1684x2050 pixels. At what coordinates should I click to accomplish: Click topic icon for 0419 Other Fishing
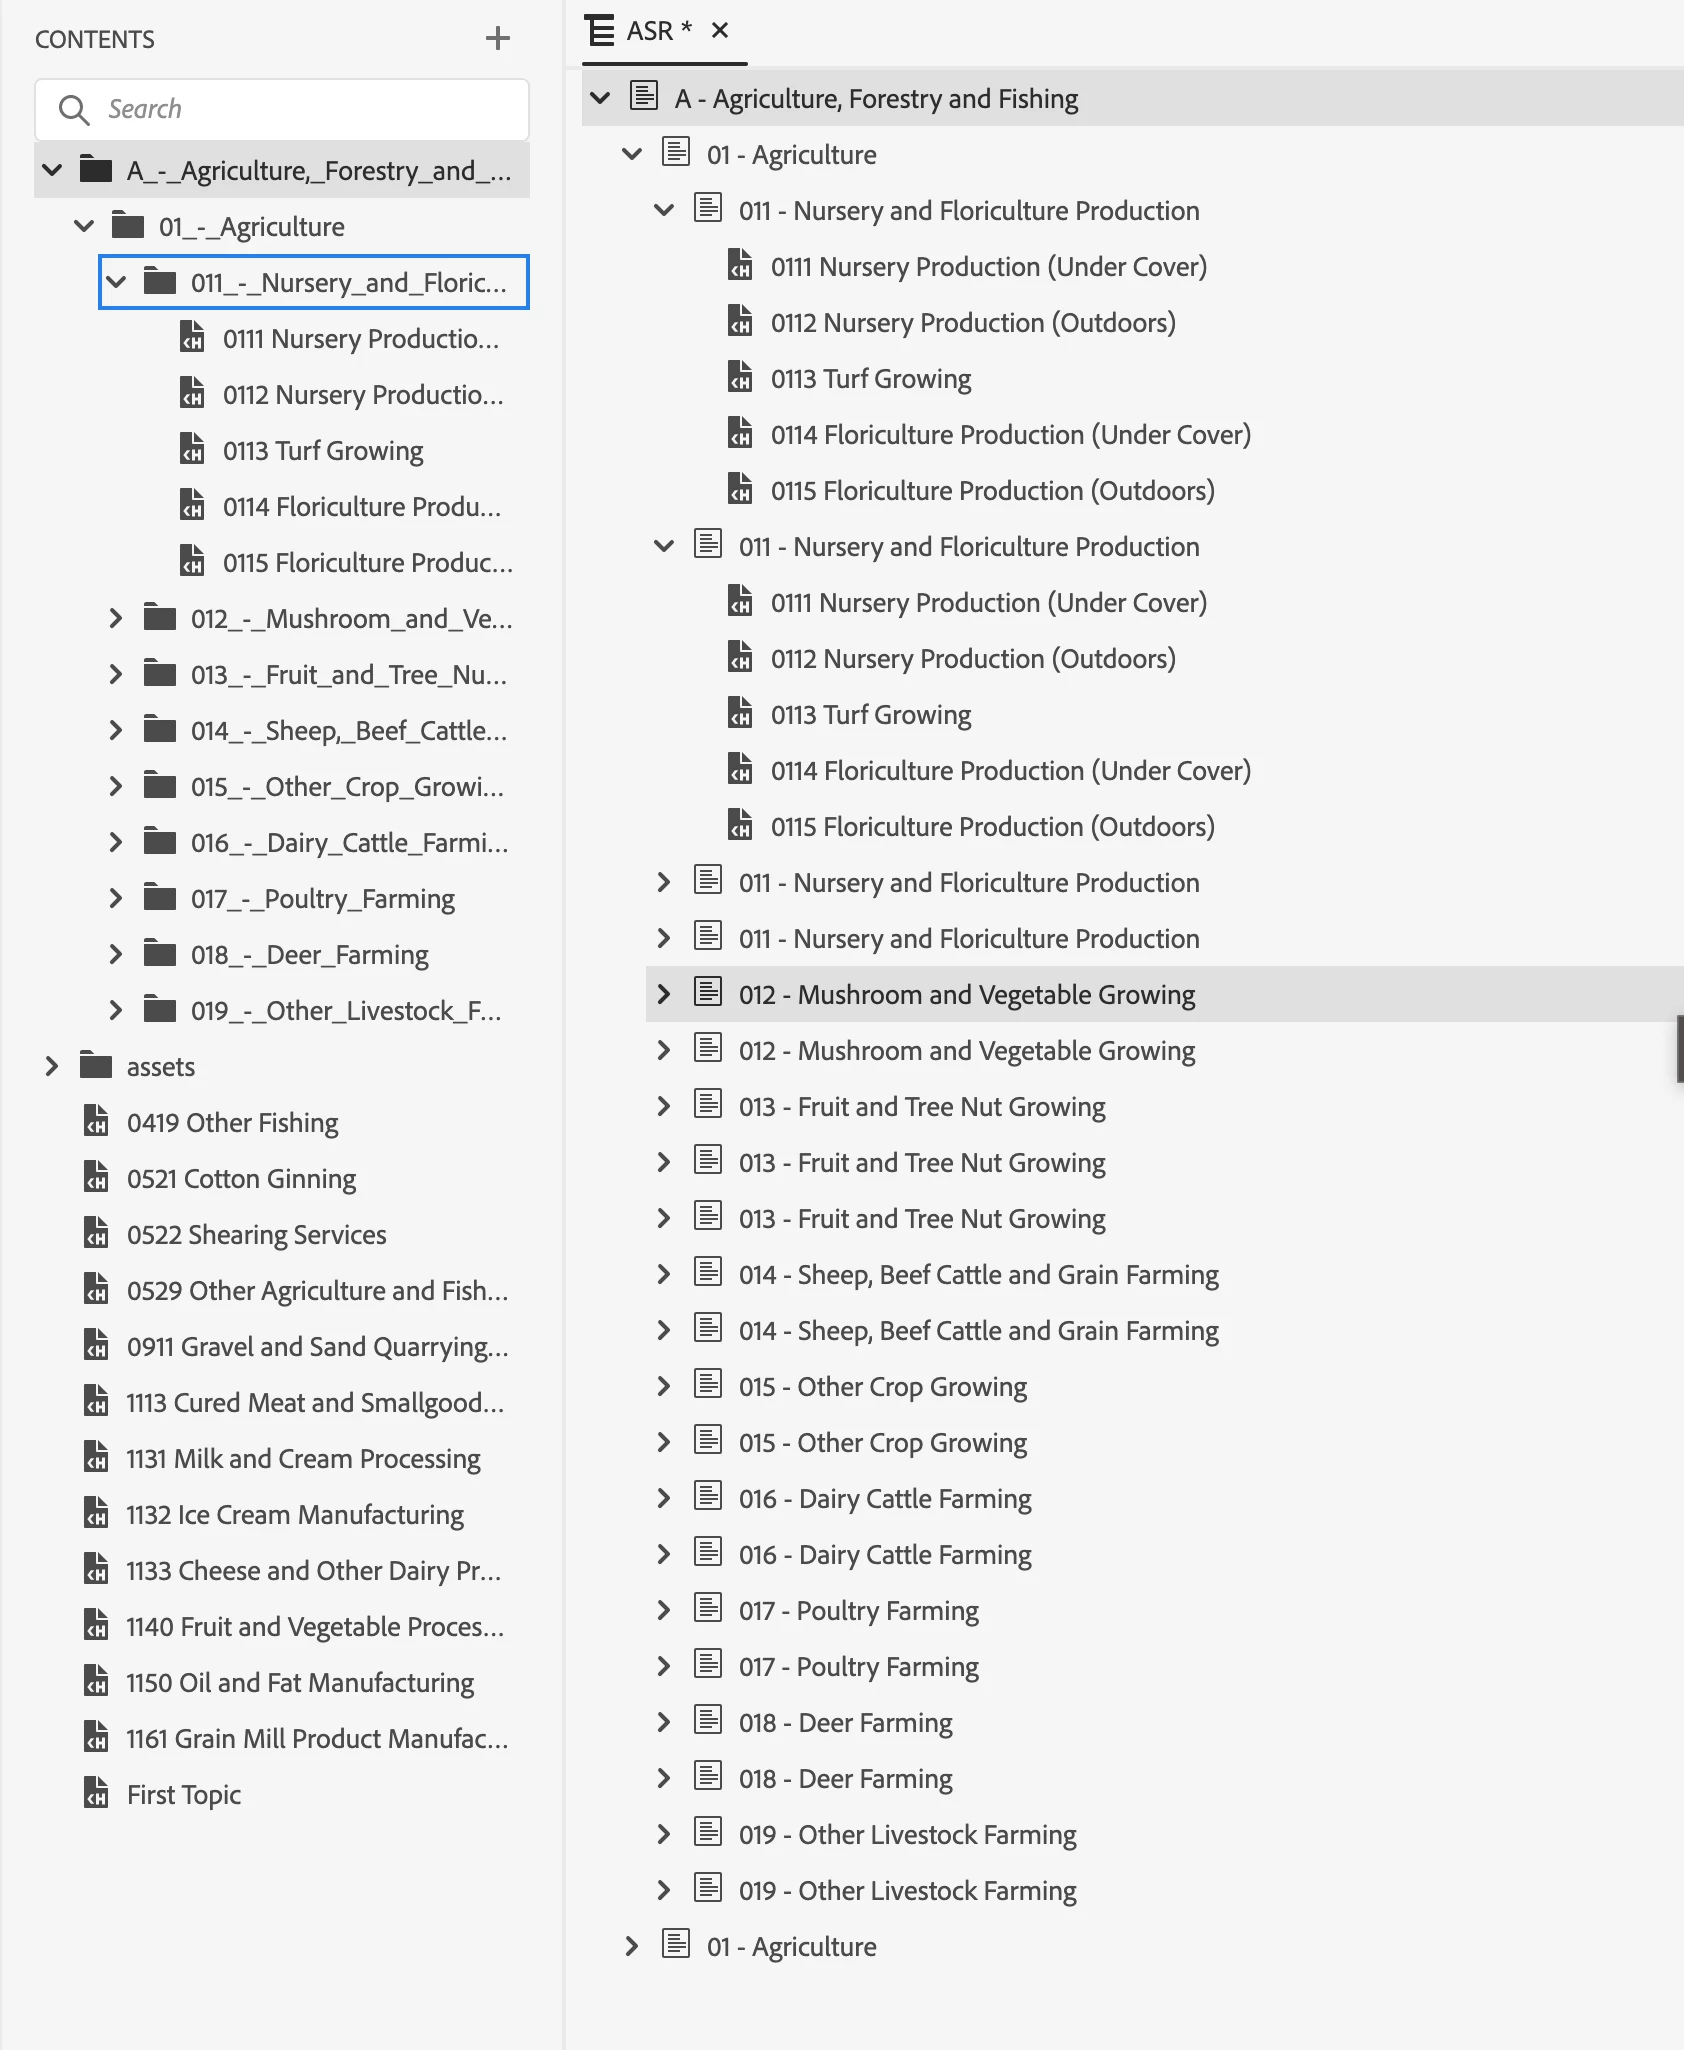tap(96, 1121)
